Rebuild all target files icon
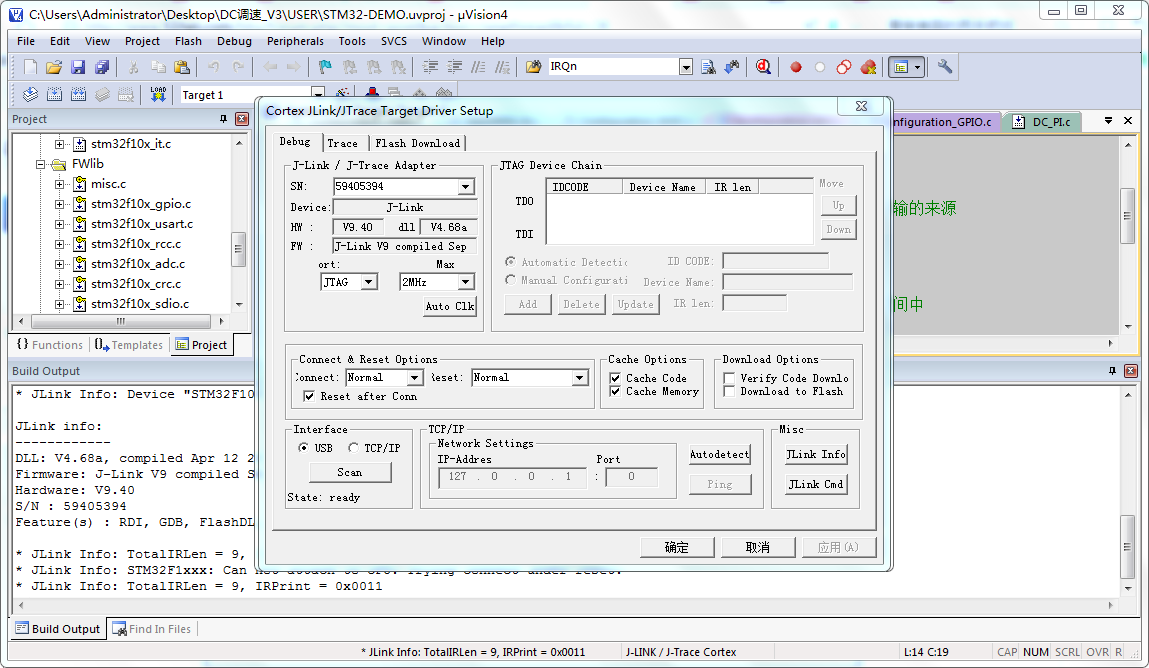This screenshot has width=1149, height=668. [x=78, y=94]
